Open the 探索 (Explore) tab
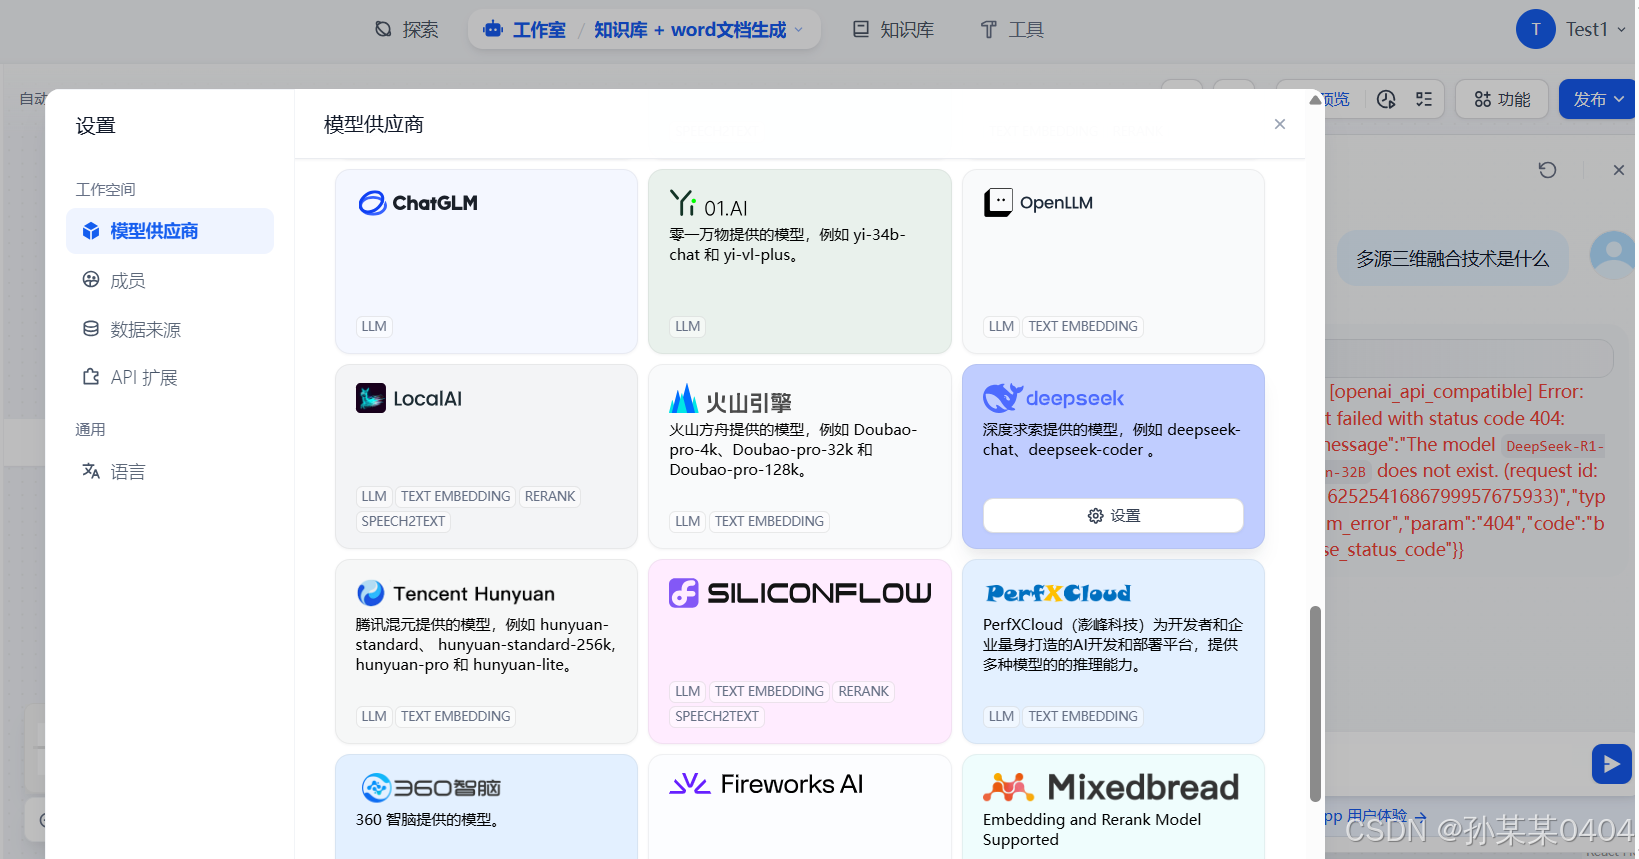Image resolution: width=1639 pixels, height=859 pixels. pos(406,30)
